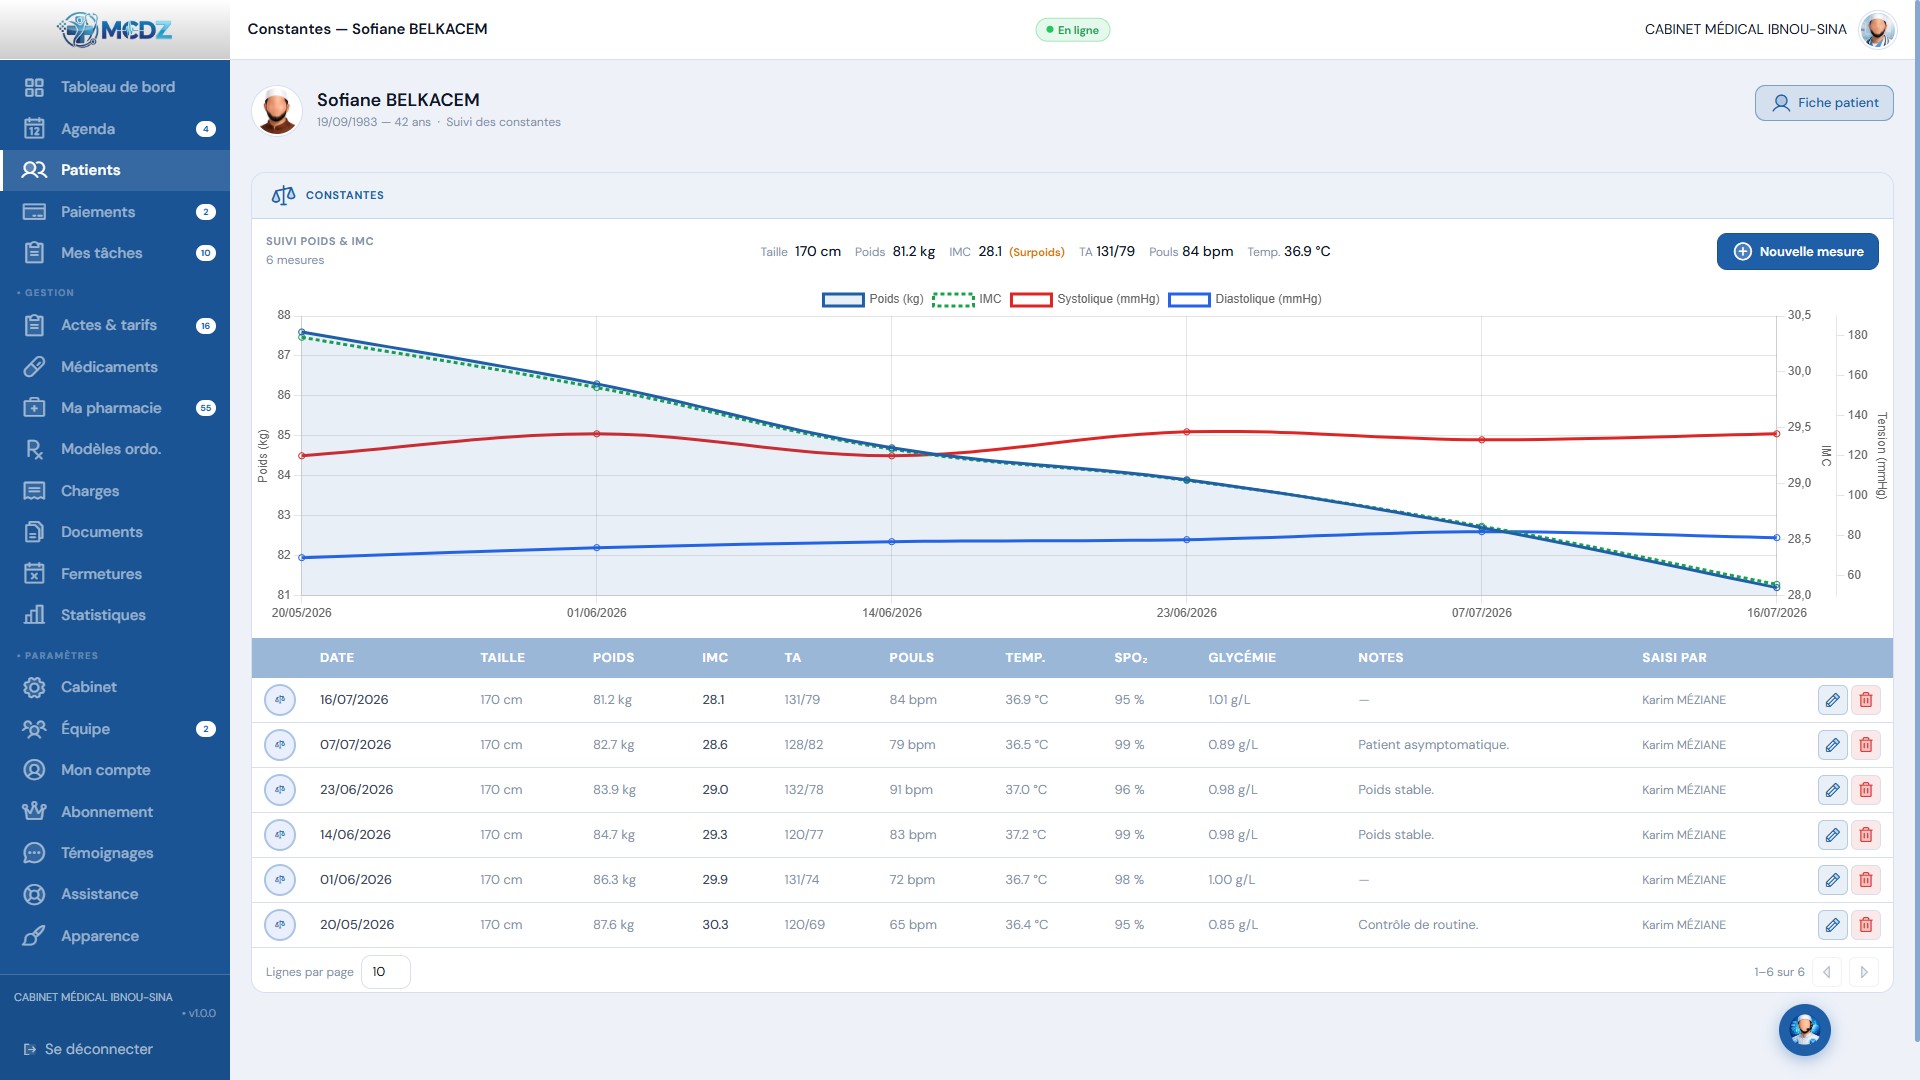Open Statistiques chart icon in sidebar

[34, 615]
